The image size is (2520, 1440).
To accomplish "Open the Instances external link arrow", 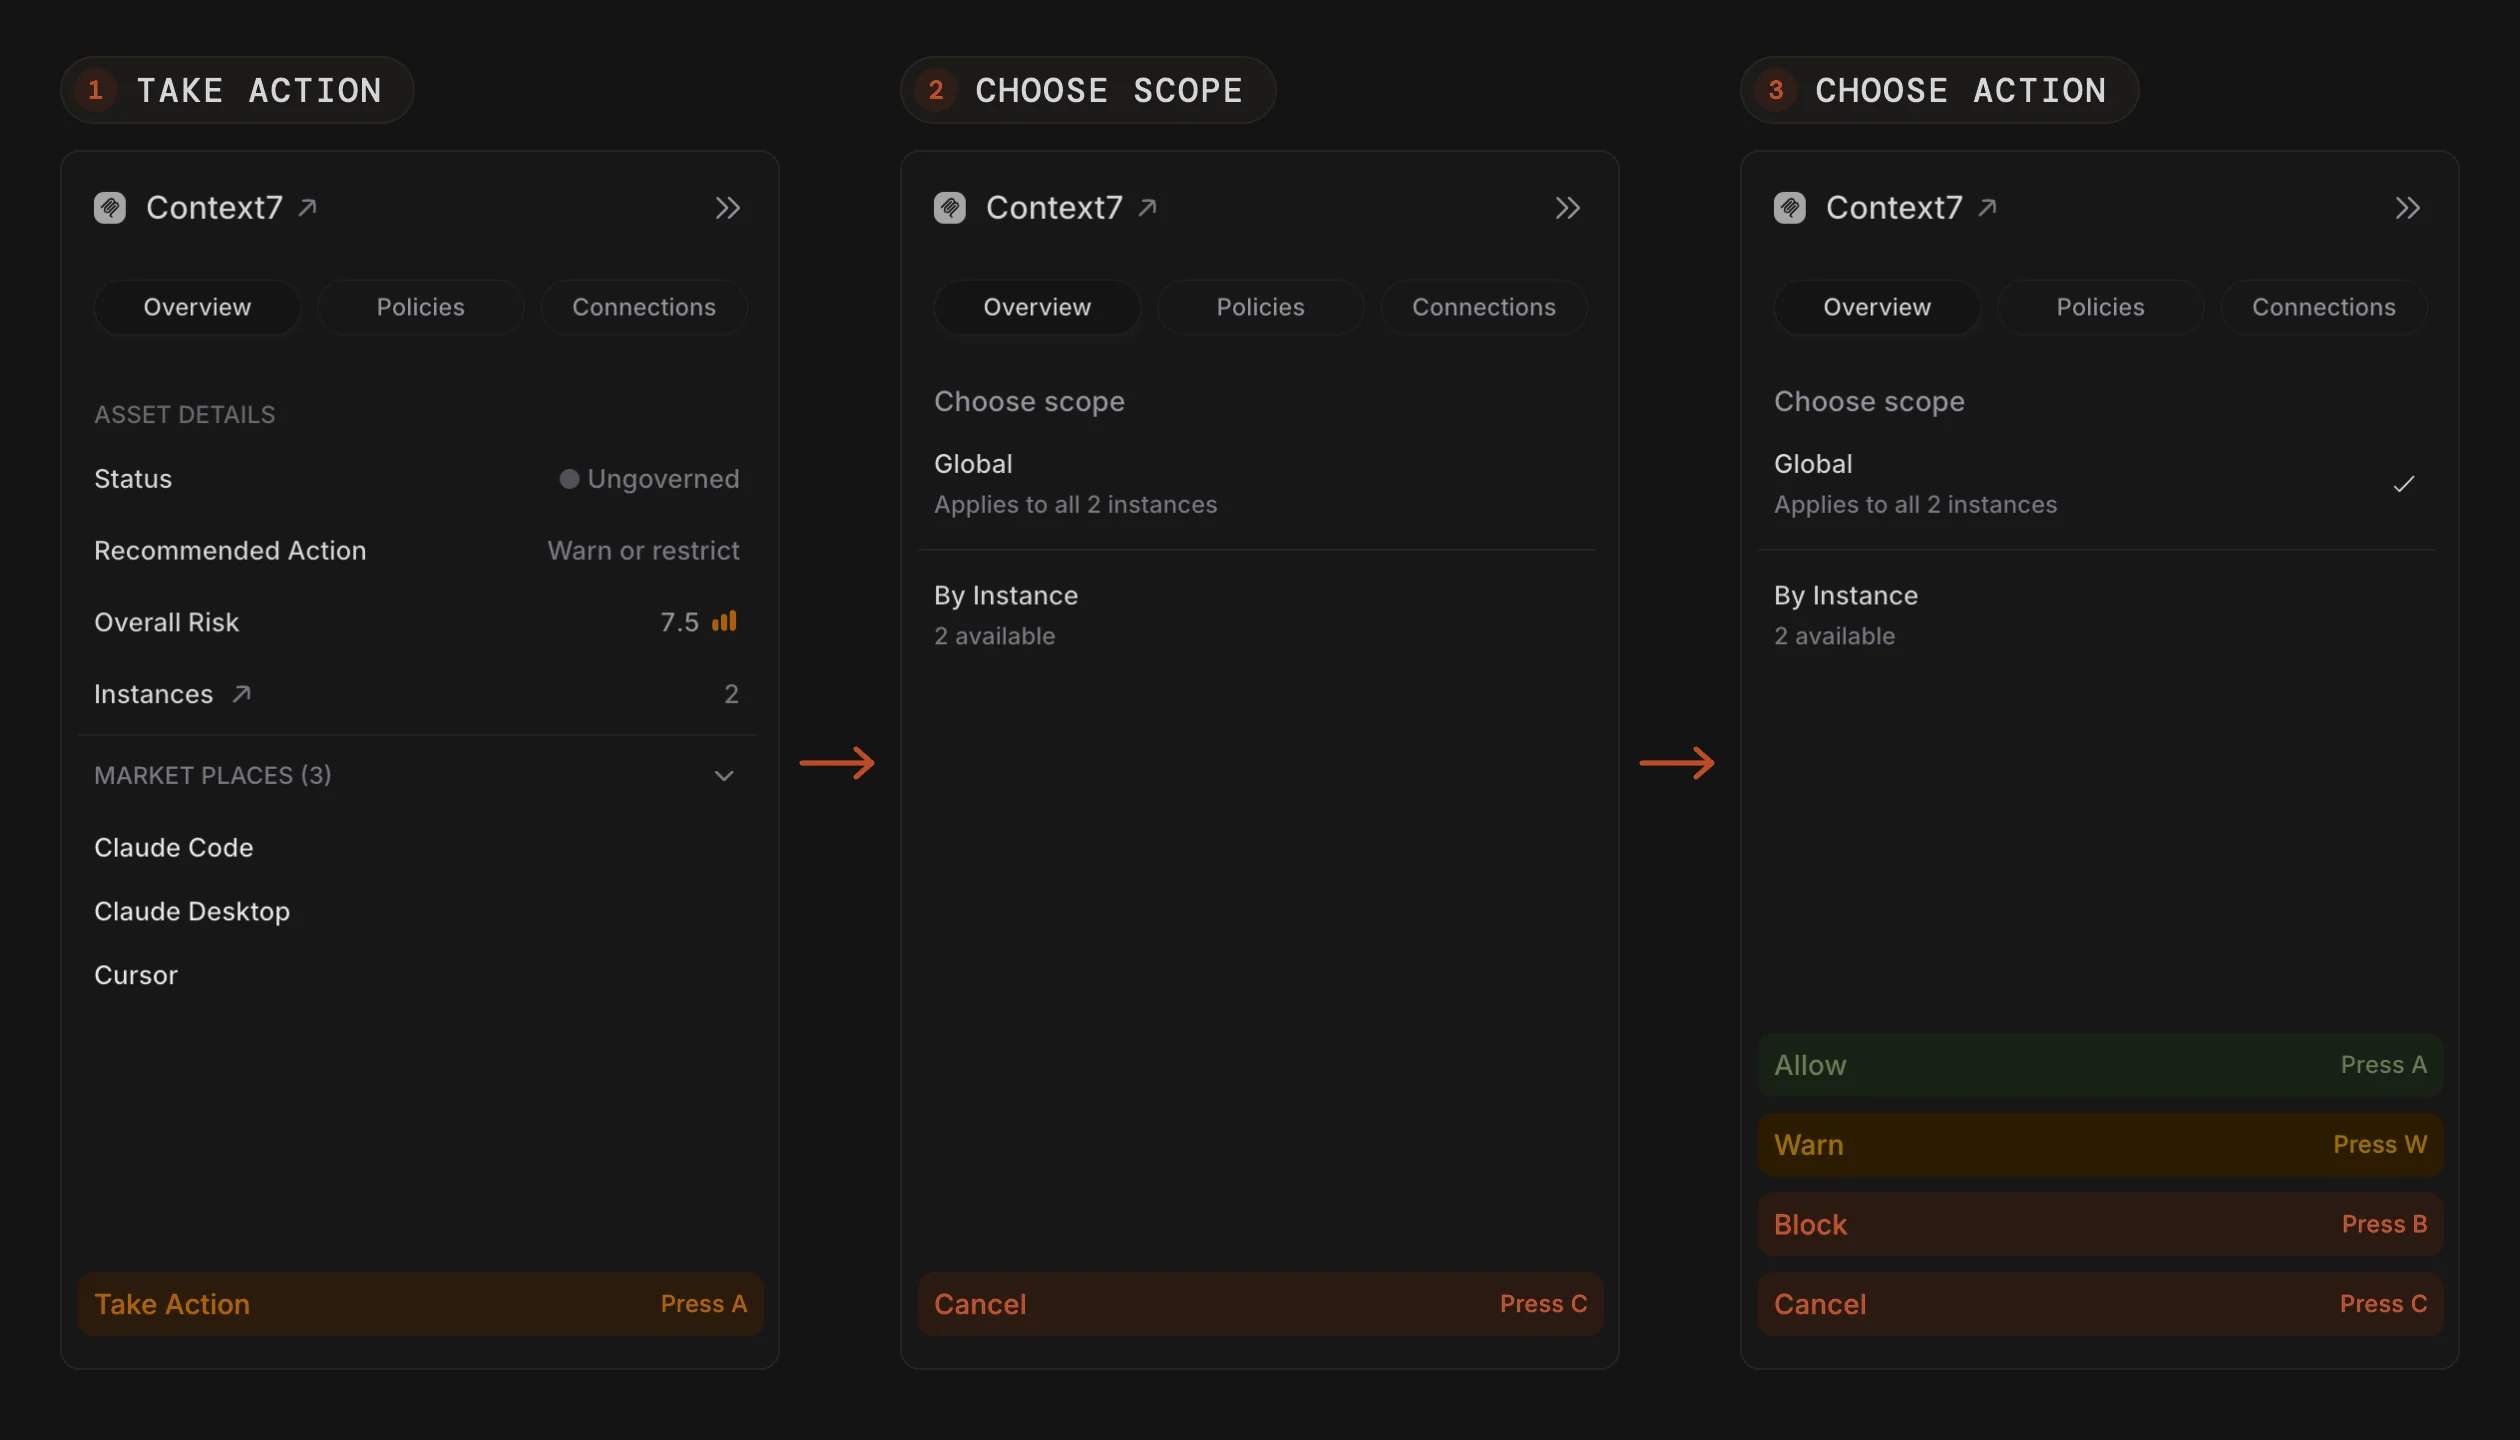I will tap(241, 694).
